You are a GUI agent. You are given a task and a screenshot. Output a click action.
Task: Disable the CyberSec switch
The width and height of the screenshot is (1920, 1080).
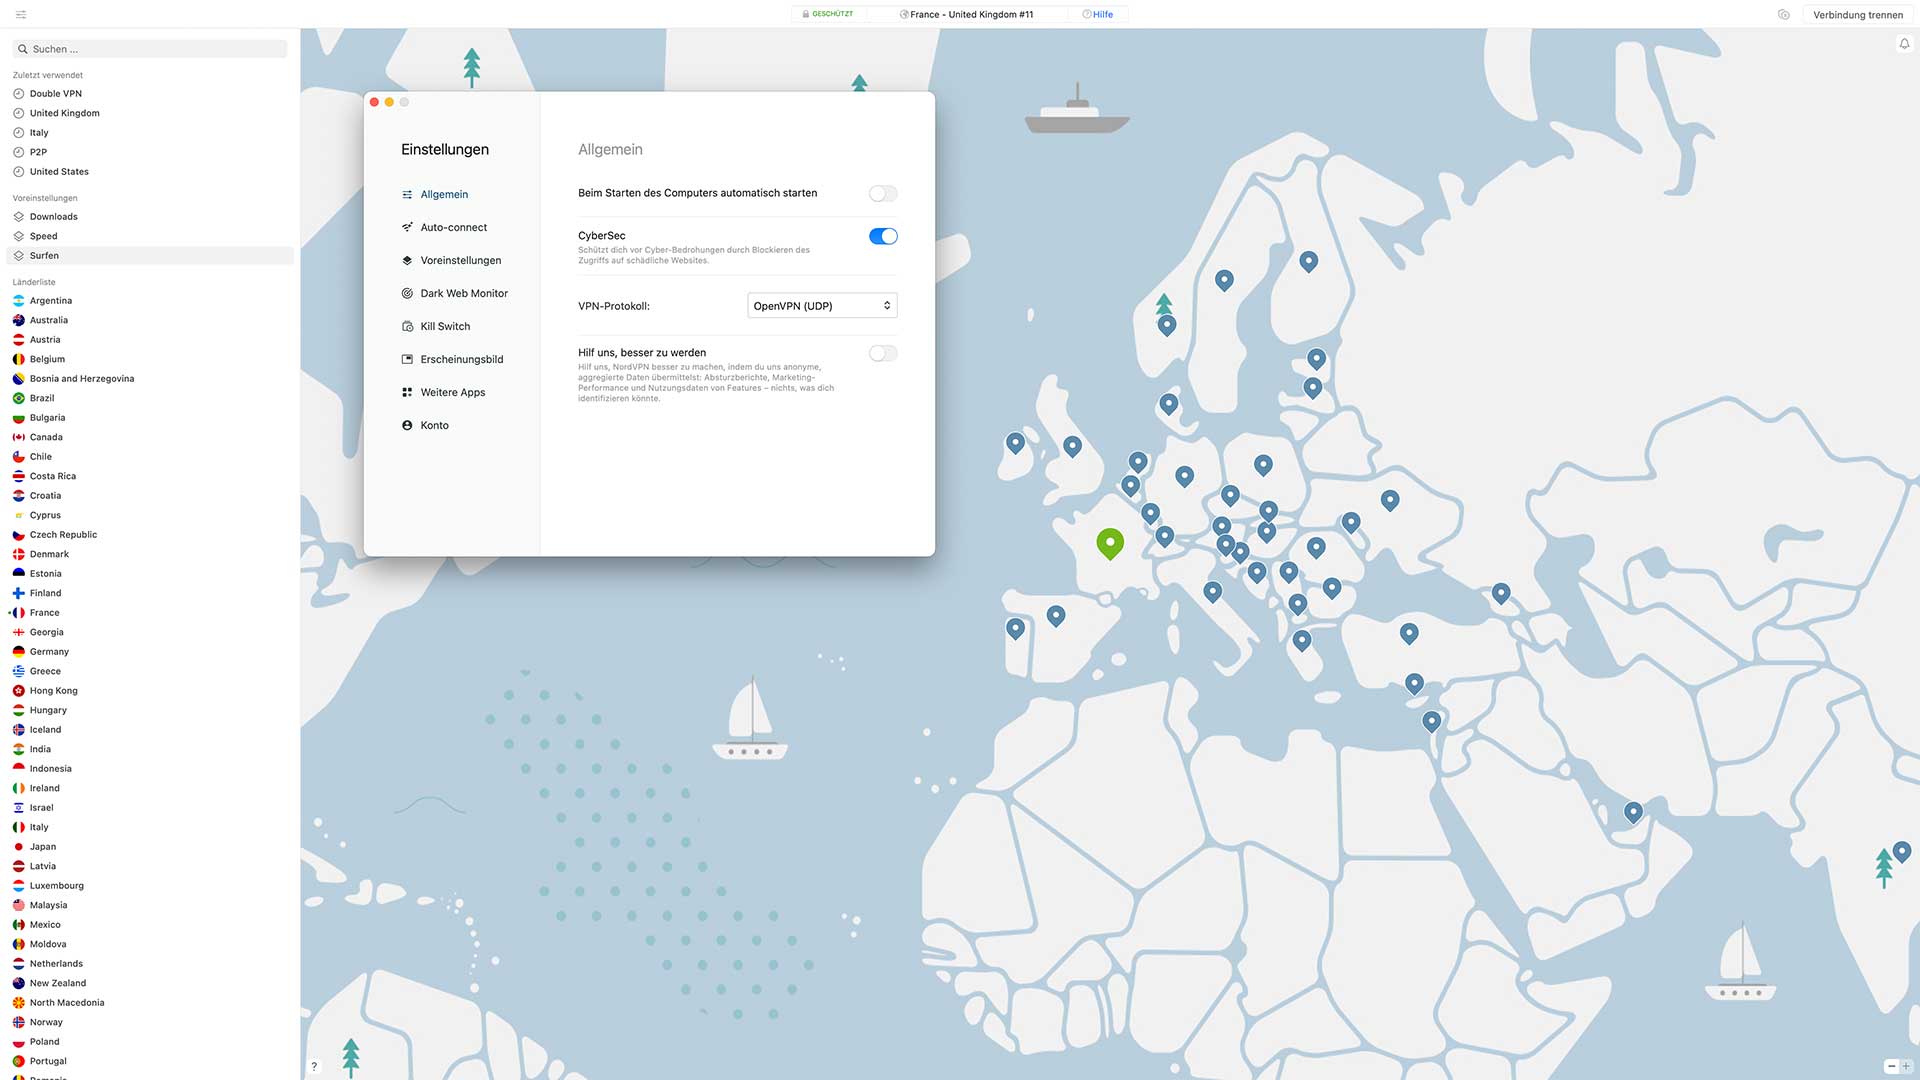point(883,236)
